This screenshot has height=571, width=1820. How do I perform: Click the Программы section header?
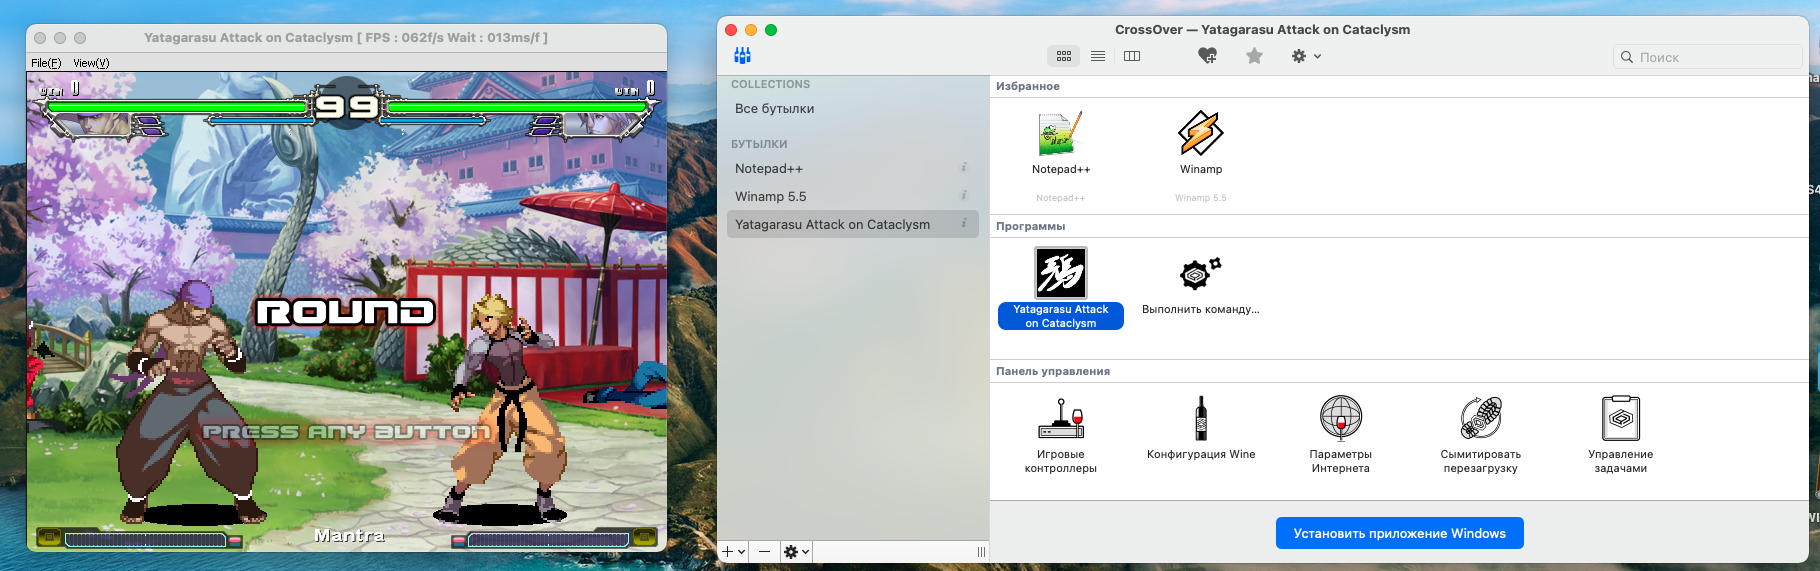pos(1031,226)
